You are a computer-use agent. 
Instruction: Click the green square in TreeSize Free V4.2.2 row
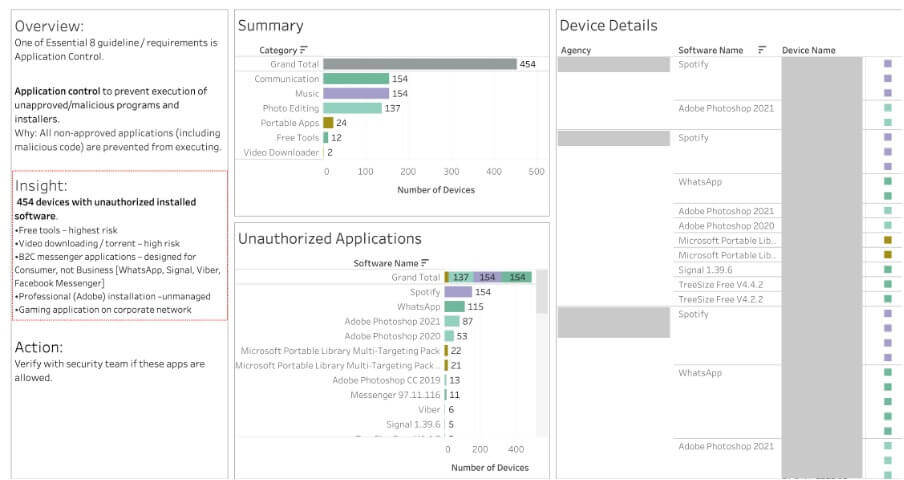coord(888,299)
